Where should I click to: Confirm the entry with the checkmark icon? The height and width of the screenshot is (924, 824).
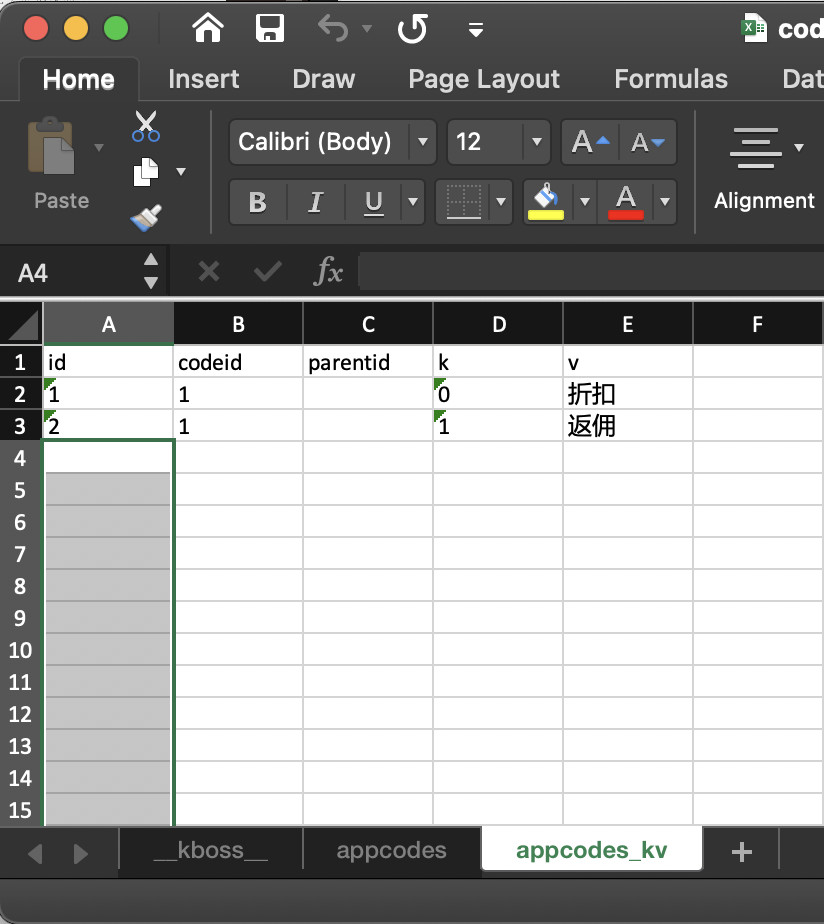[268, 272]
